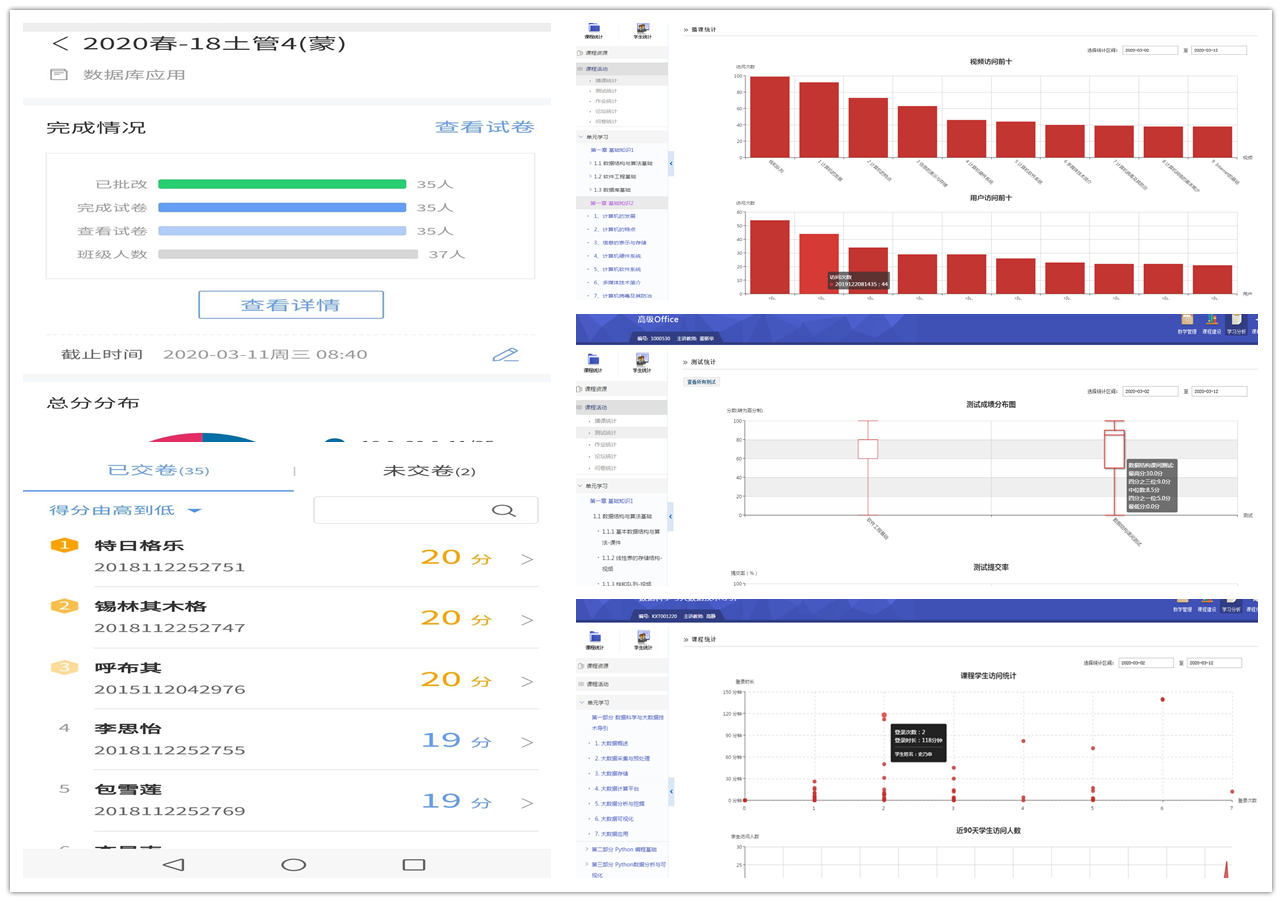Click the blue 完成试卷 progress bar

282,207
